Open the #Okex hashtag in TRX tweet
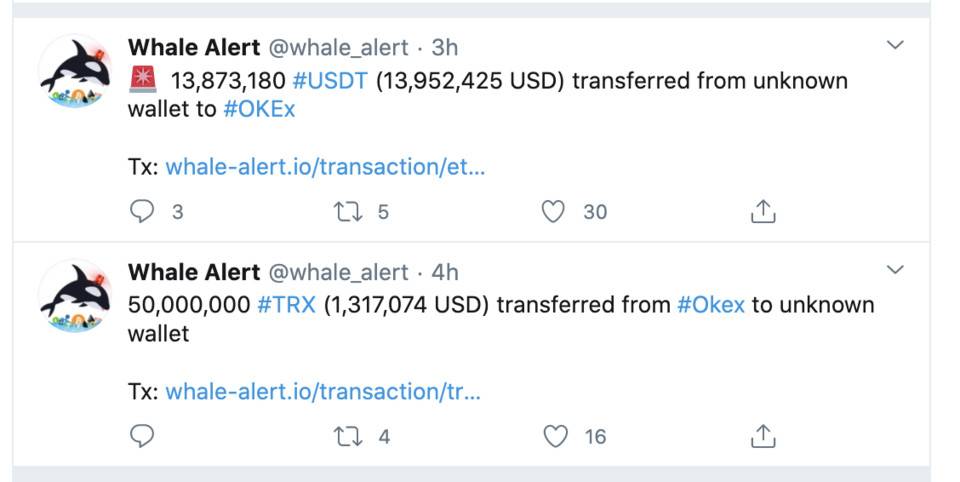The height and width of the screenshot is (482, 960). click(x=711, y=305)
